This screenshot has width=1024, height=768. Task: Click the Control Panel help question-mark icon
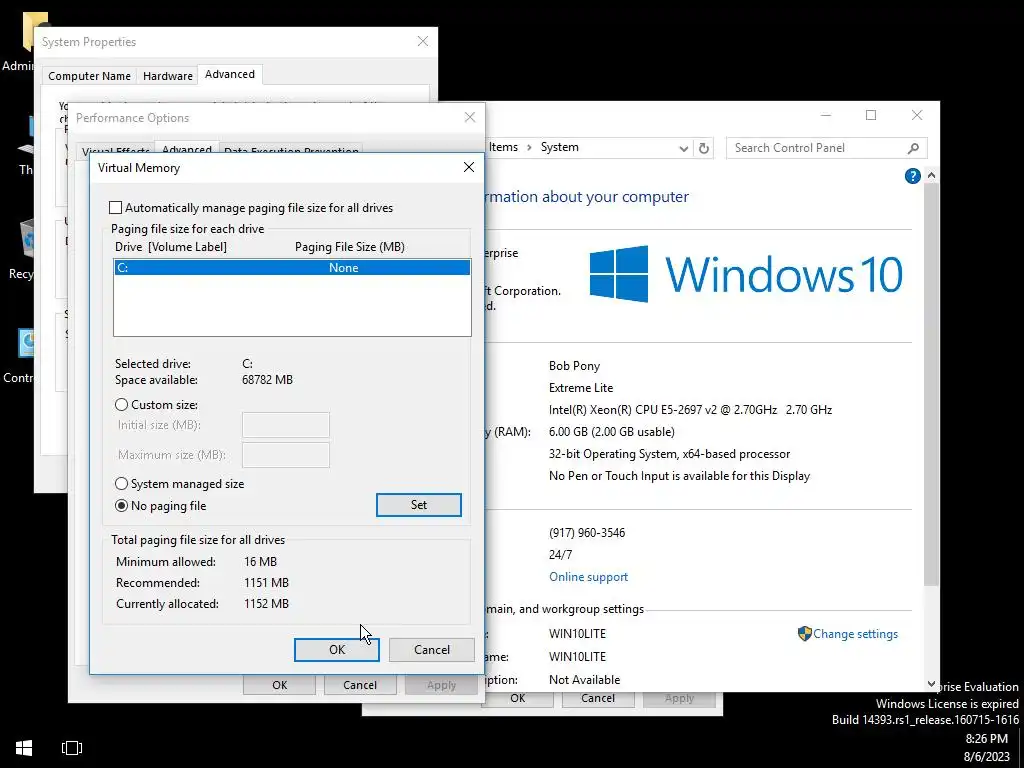[912, 176]
